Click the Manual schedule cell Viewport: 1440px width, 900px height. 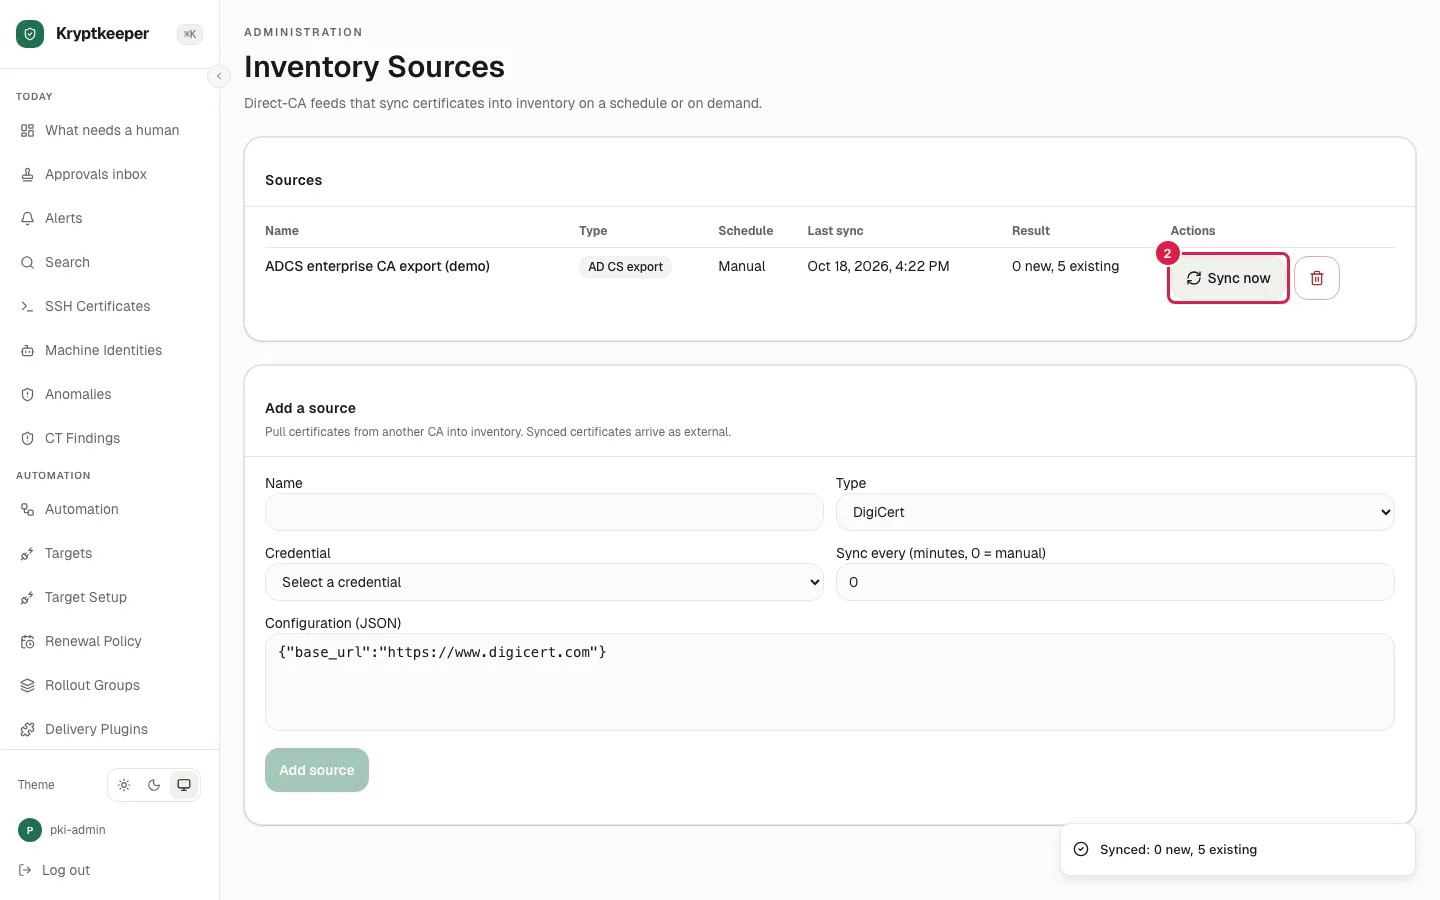[741, 266]
